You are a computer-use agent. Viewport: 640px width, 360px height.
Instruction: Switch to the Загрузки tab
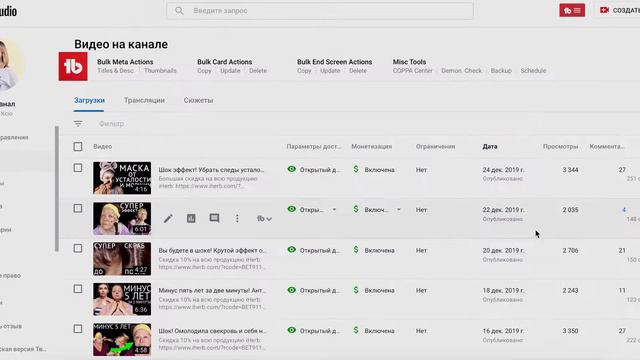pos(89,100)
